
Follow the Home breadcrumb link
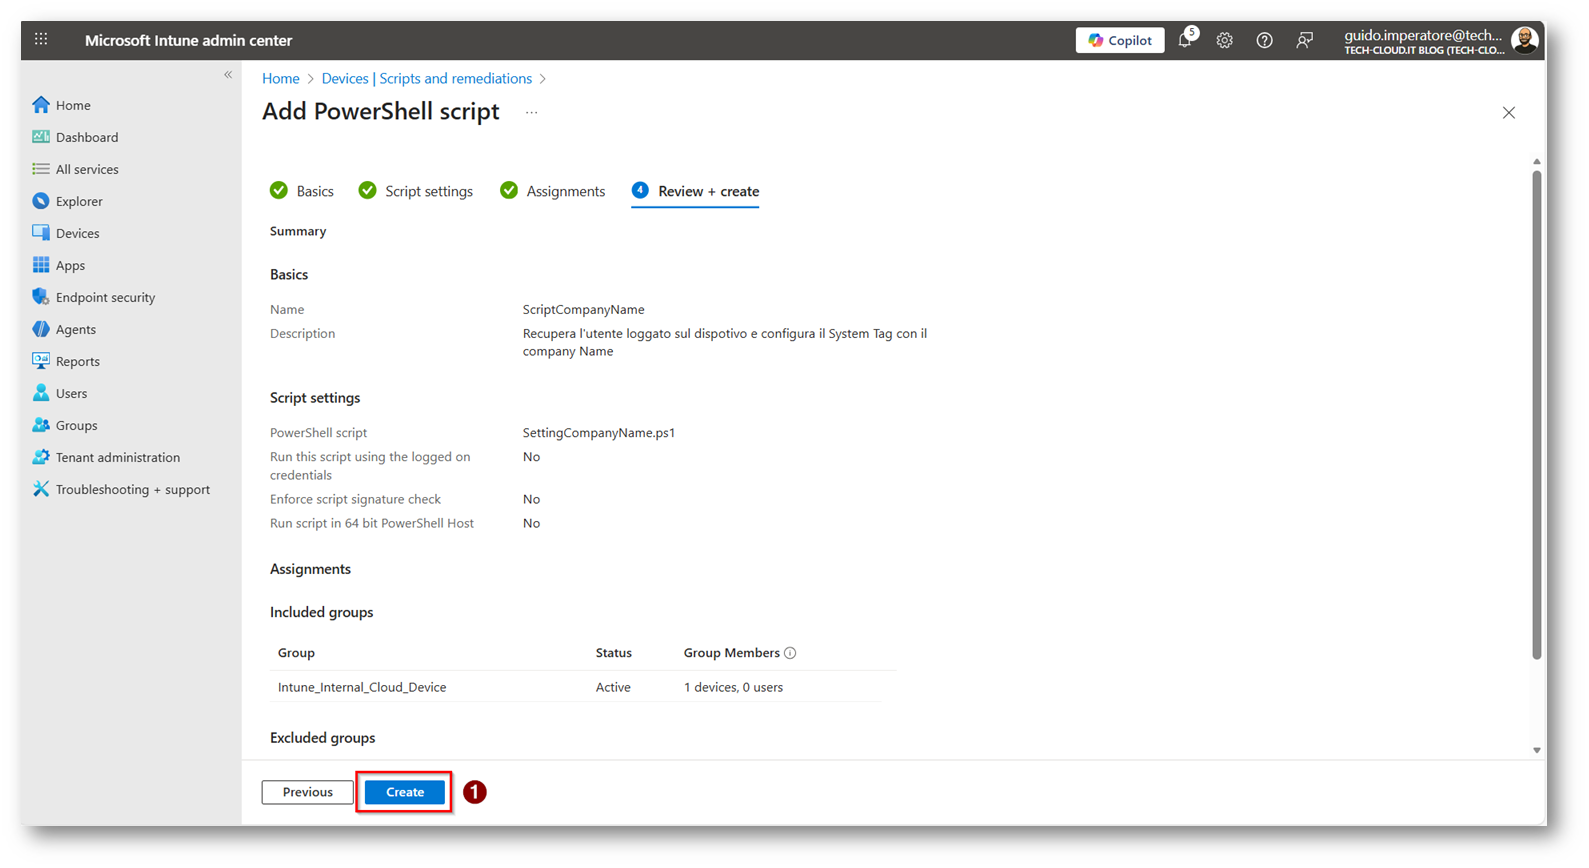(280, 79)
